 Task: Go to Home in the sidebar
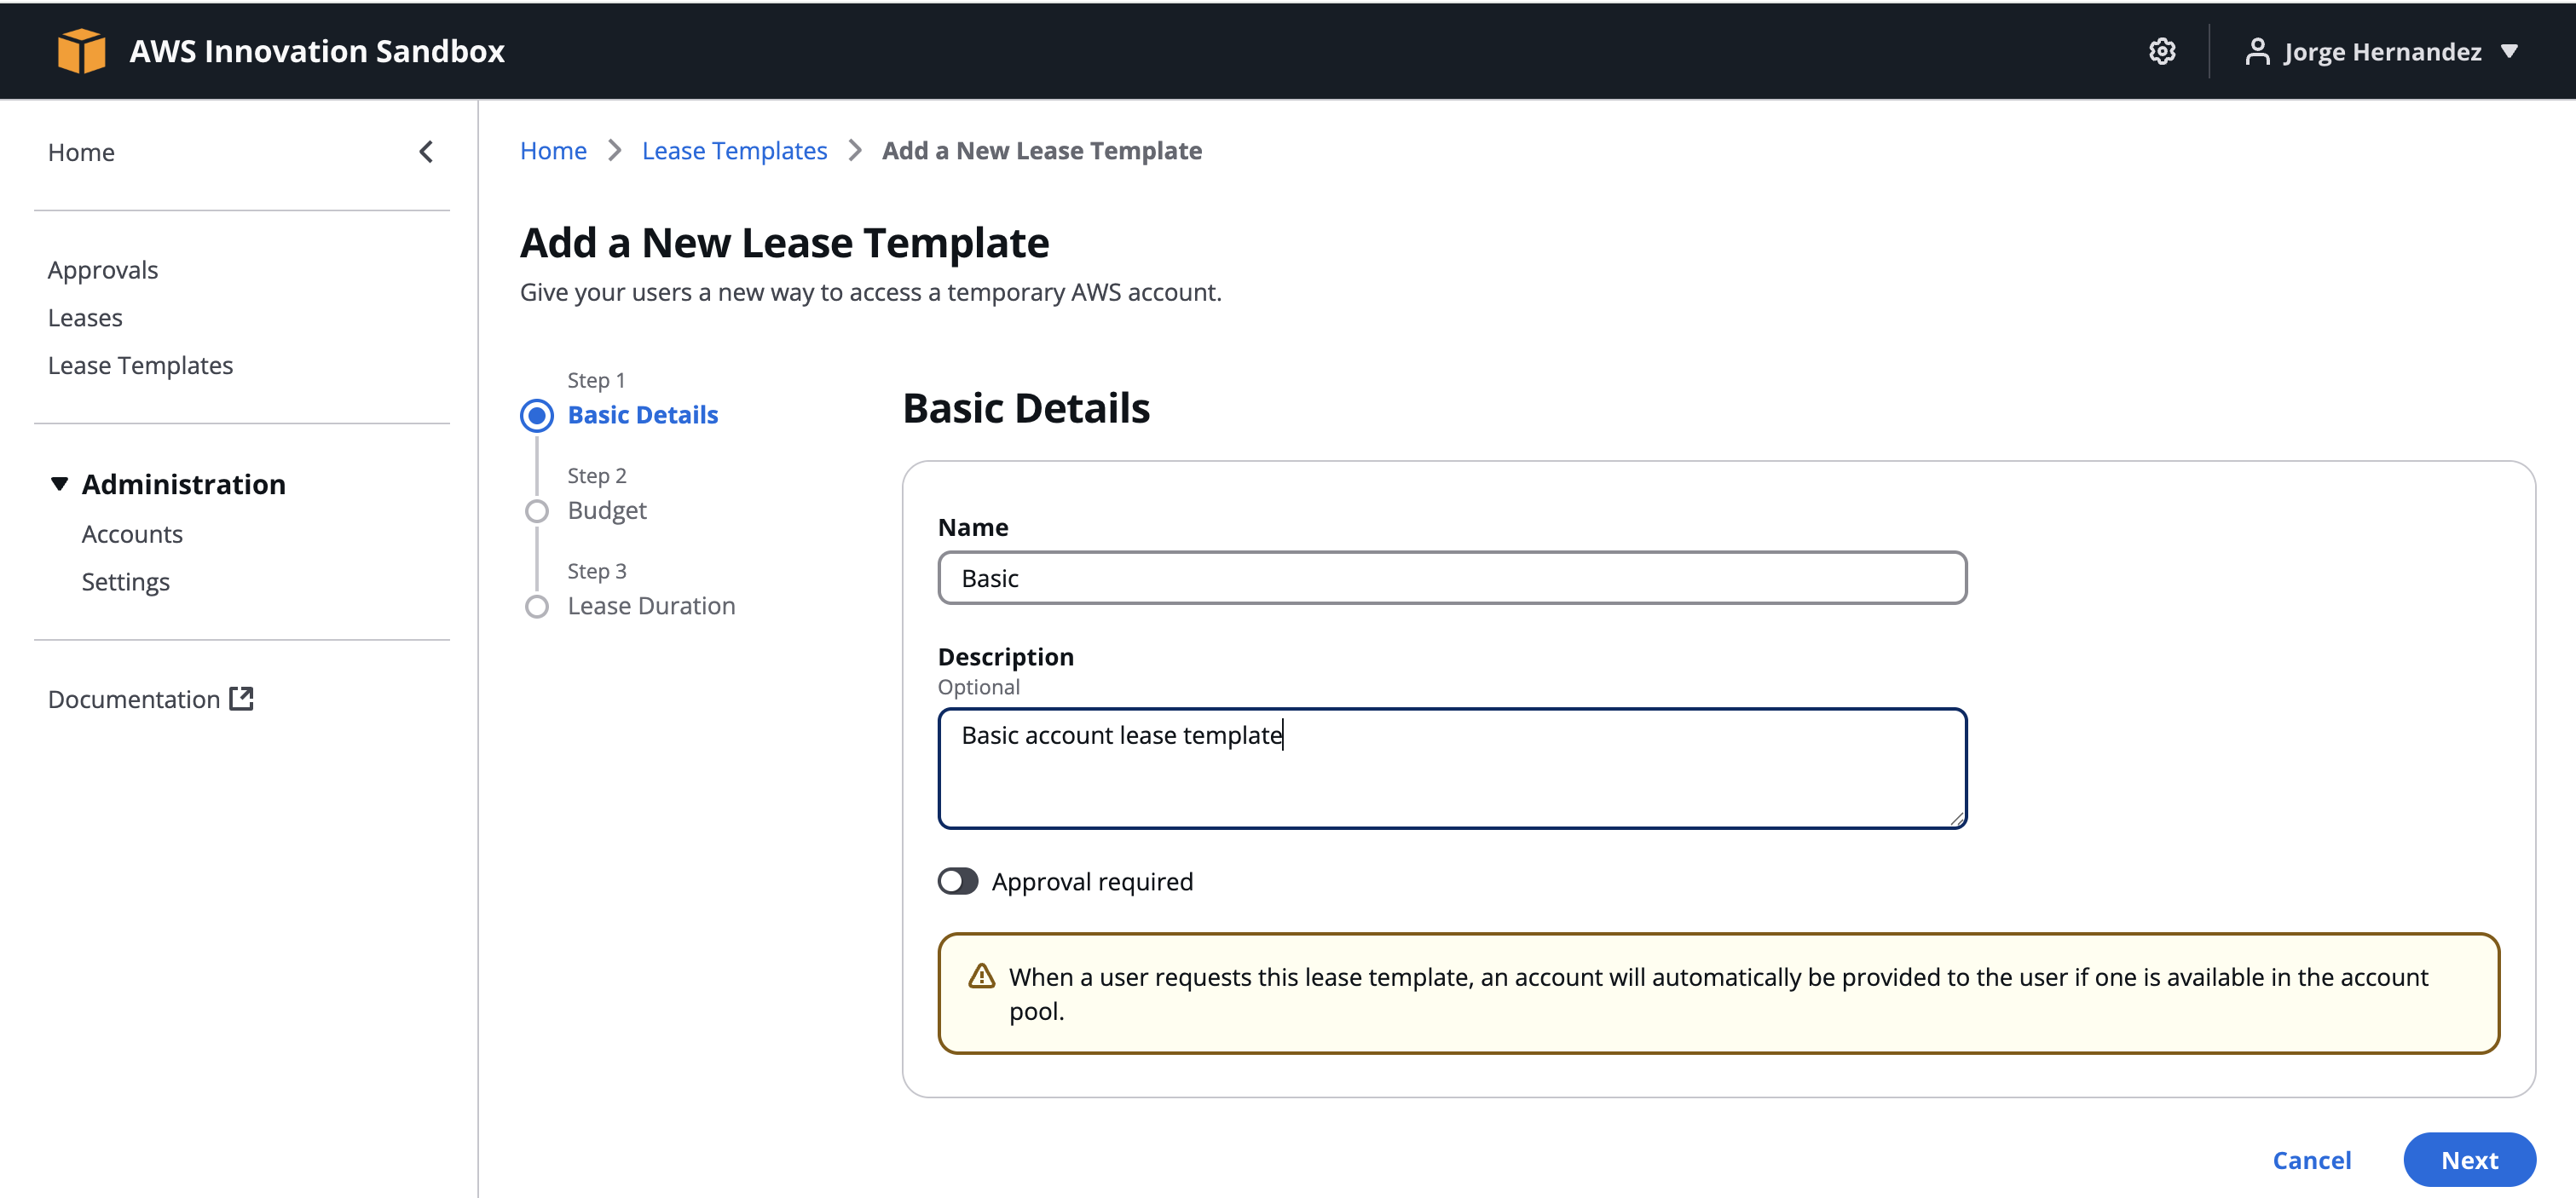[x=81, y=152]
